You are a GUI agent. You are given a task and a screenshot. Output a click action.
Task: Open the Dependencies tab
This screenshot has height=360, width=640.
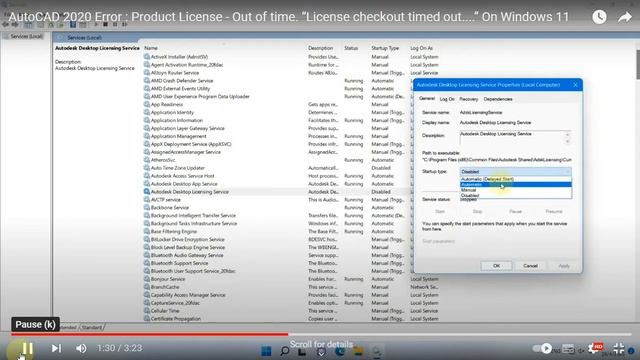498,99
